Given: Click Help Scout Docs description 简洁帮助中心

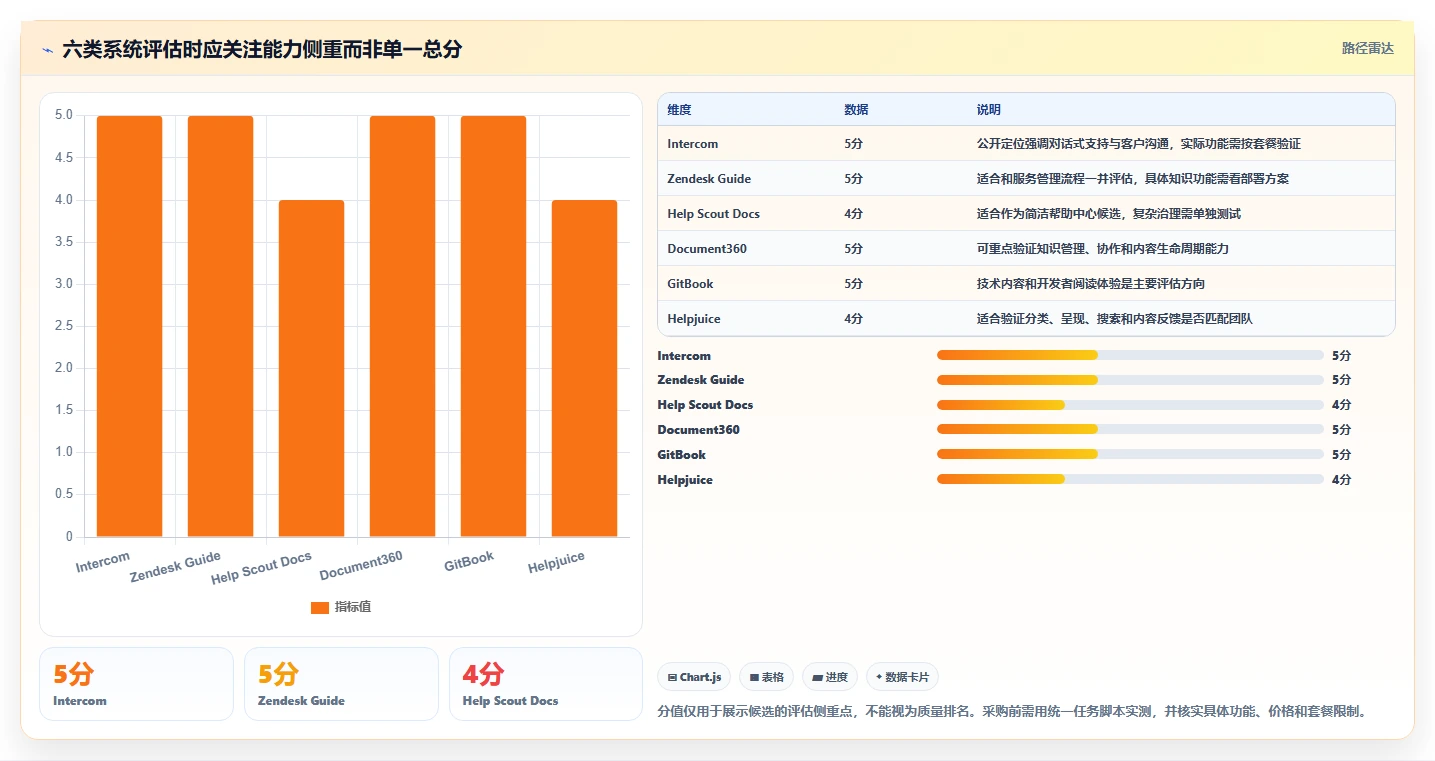Looking at the screenshot, I should [1109, 214].
